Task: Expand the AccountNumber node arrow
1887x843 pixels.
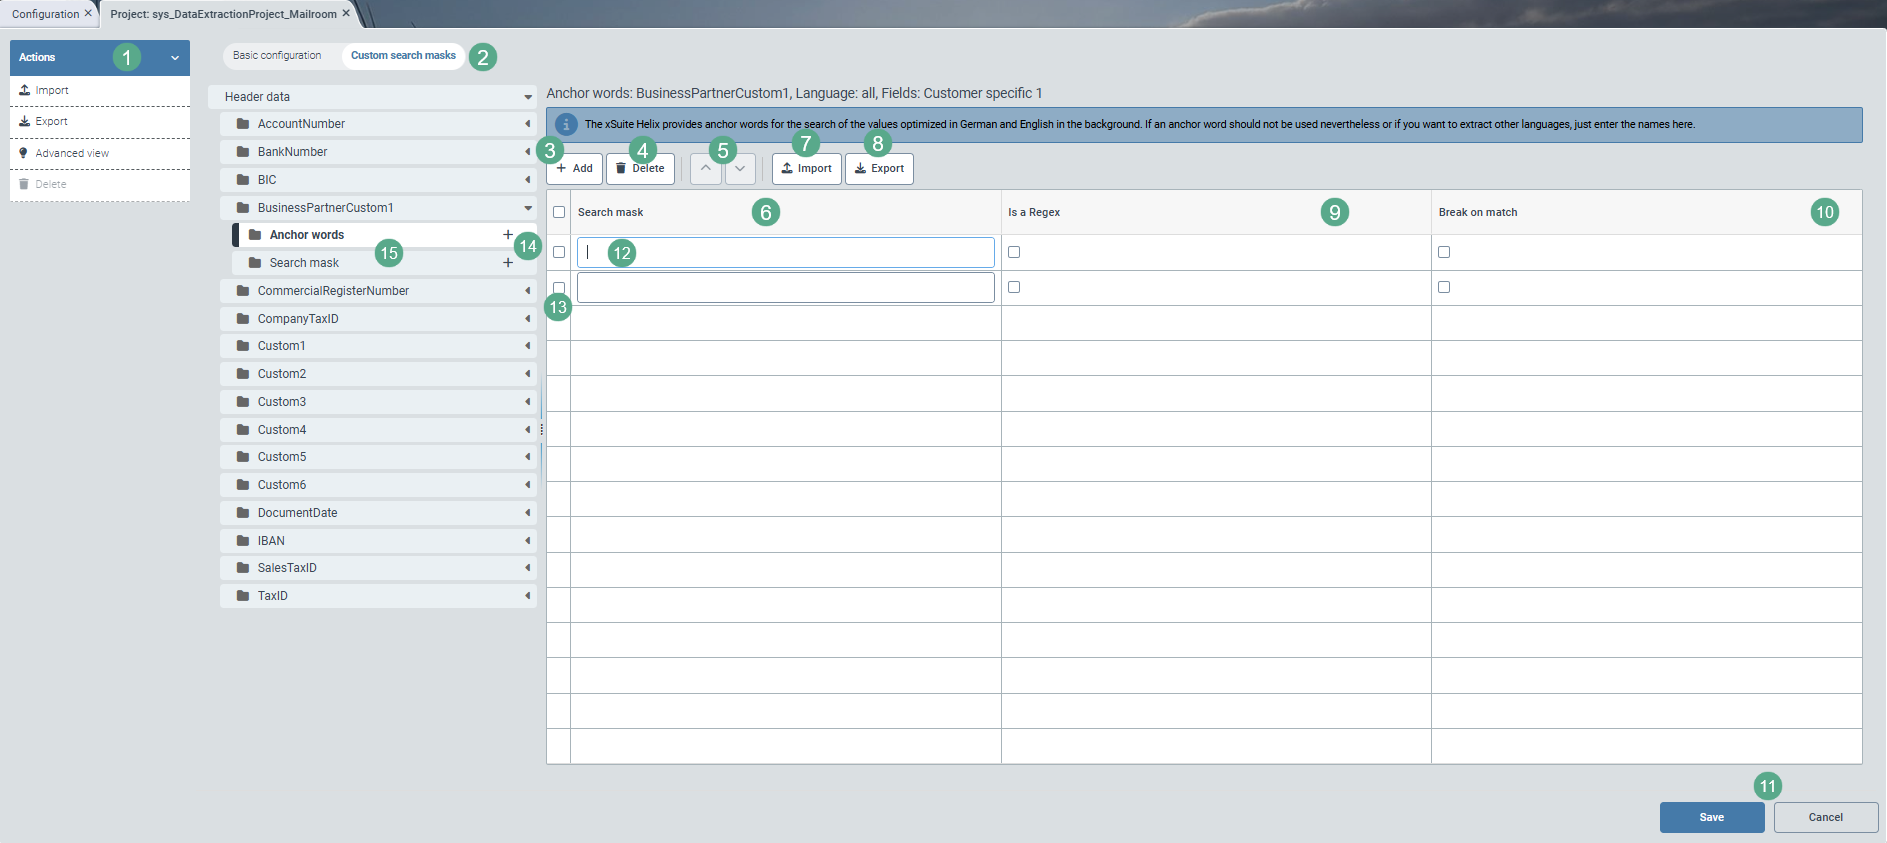Action: click(528, 124)
